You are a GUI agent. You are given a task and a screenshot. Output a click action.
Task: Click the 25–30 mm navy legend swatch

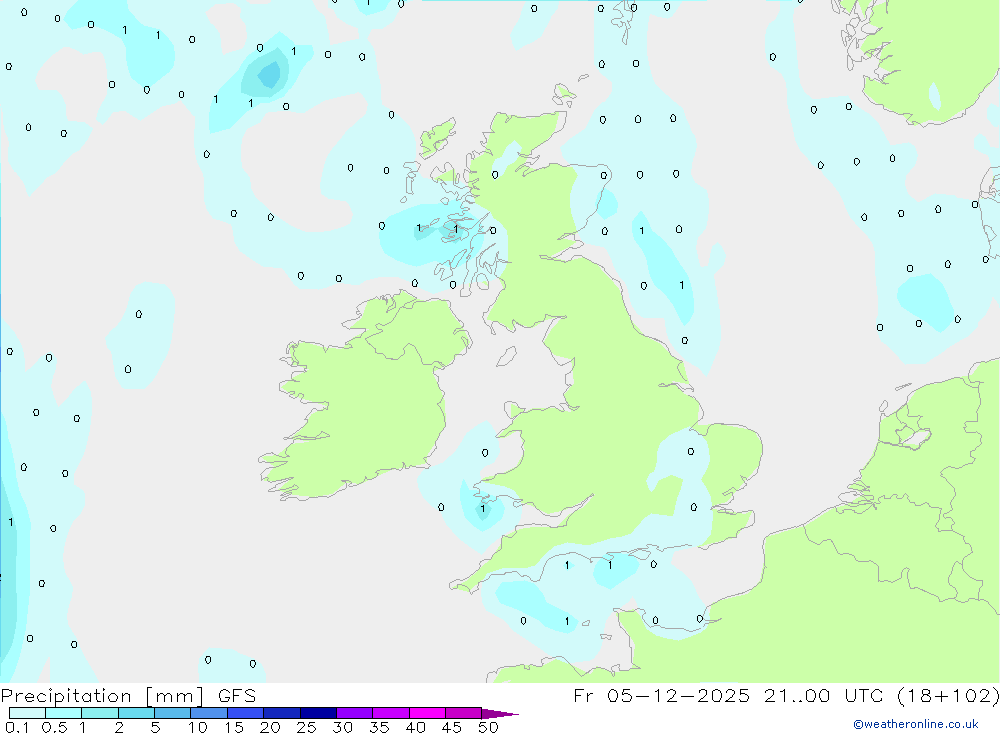point(318,713)
